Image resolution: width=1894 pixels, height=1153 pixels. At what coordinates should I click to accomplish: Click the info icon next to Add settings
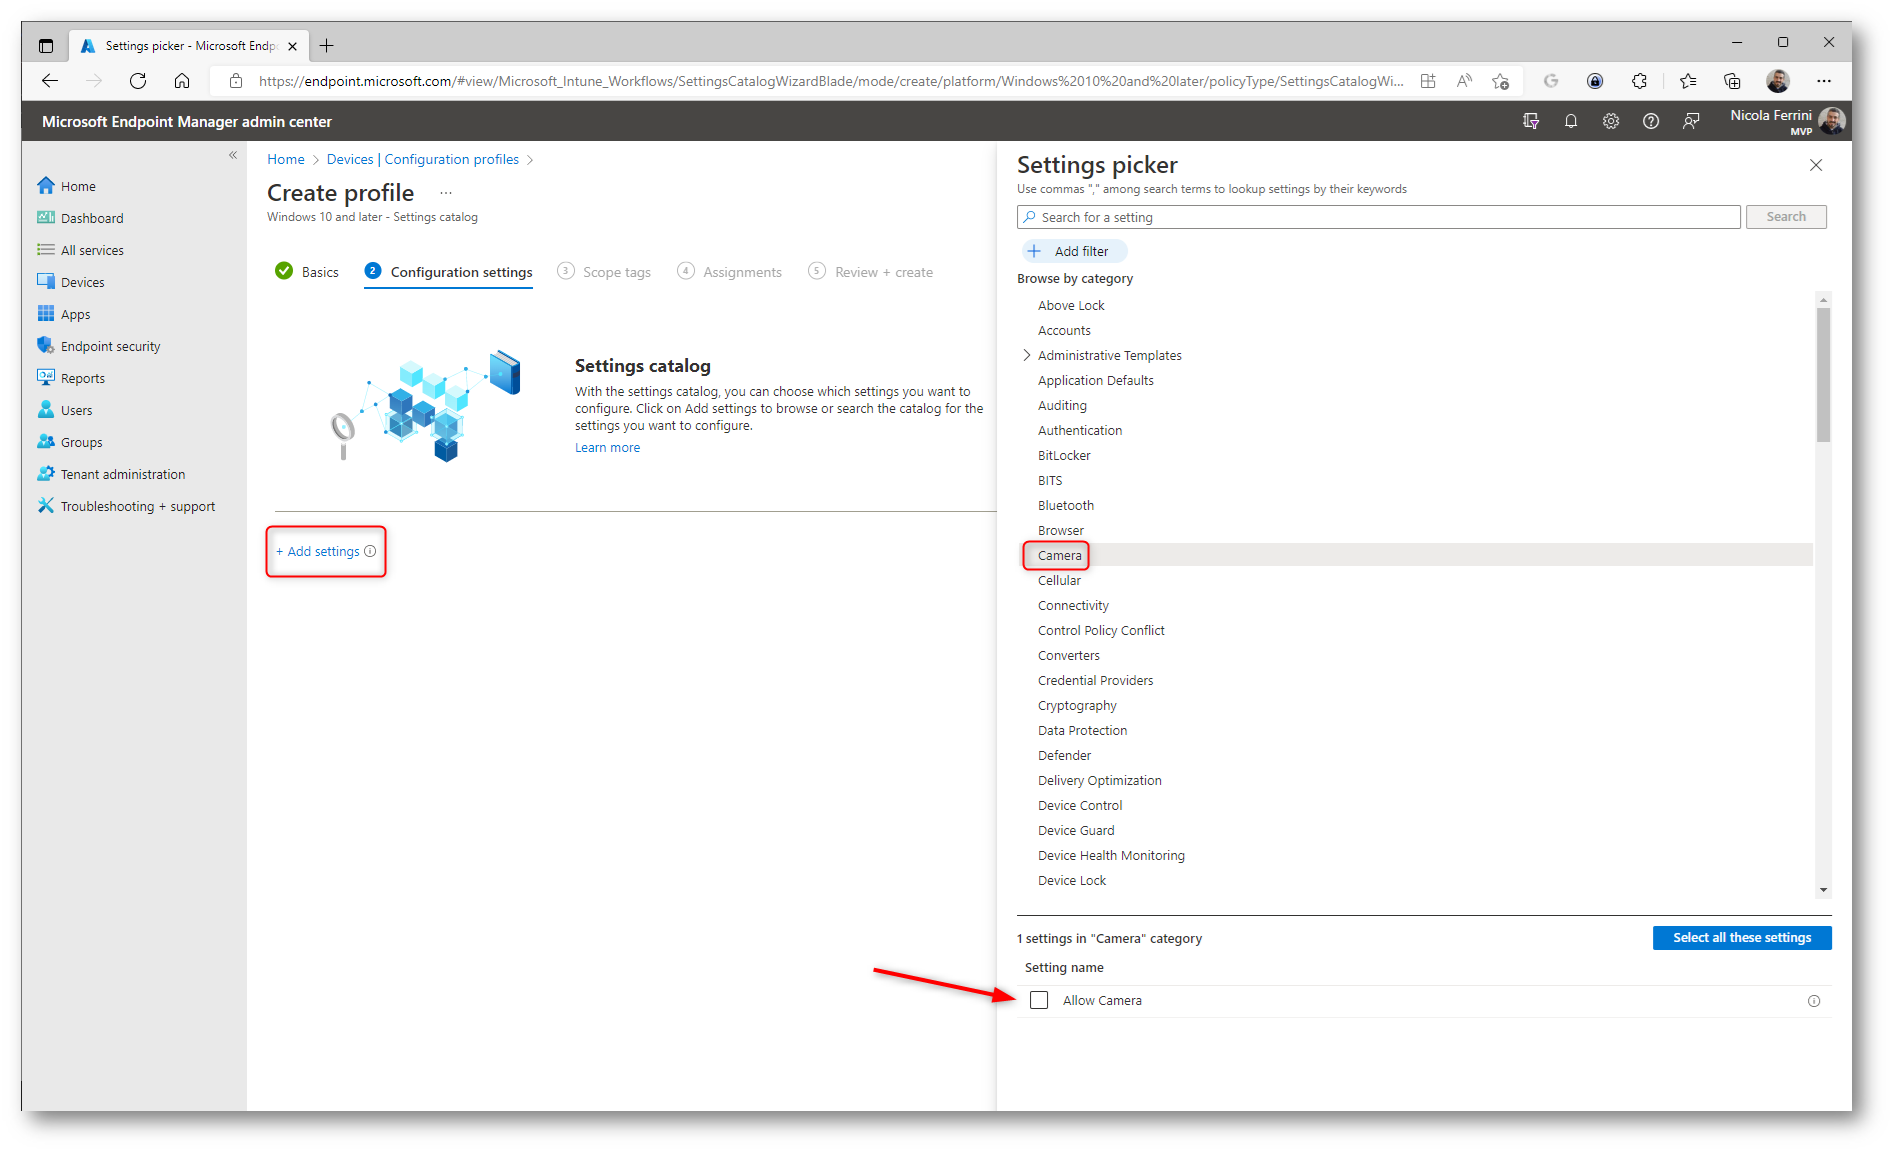point(370,551)
